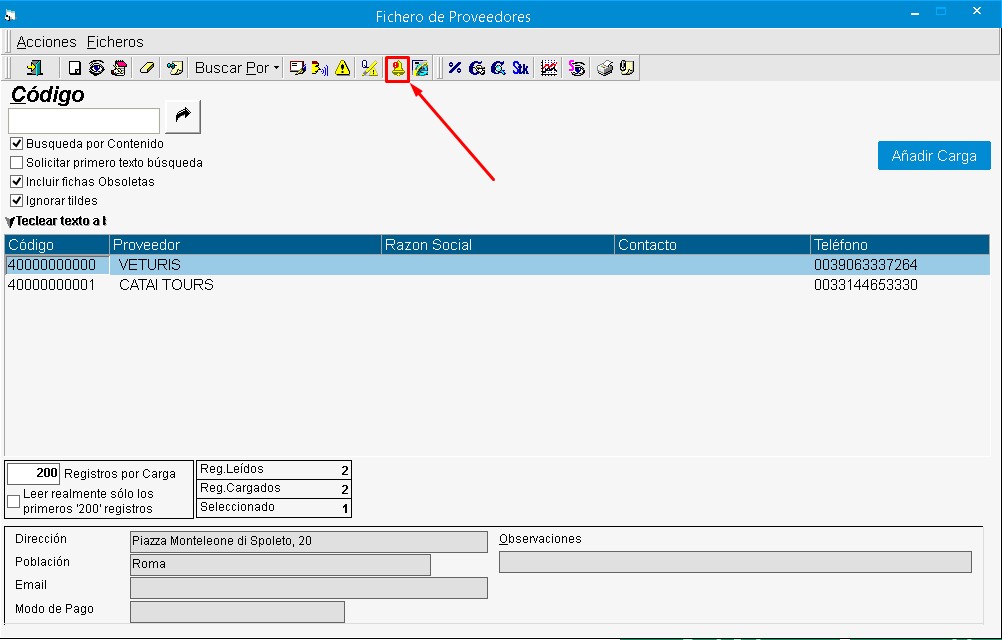This screenshot has width=1002, height=640.
Task: Open the Ficheros menu
Action: click(115, 42)
